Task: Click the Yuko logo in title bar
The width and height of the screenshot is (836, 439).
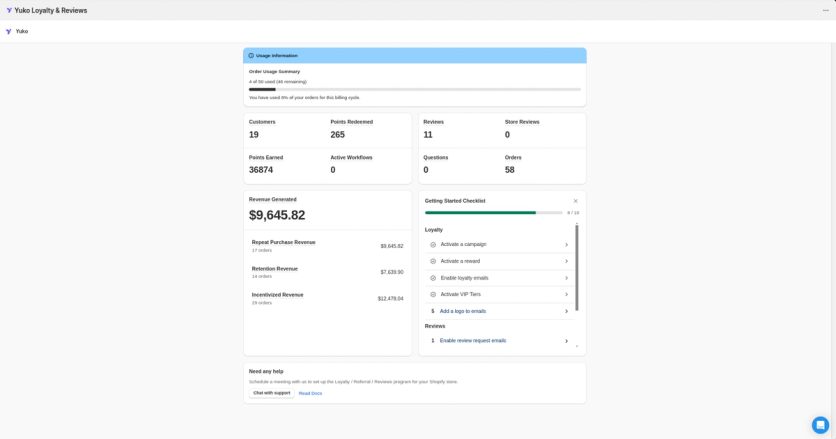Action: (x=9, y=10)
